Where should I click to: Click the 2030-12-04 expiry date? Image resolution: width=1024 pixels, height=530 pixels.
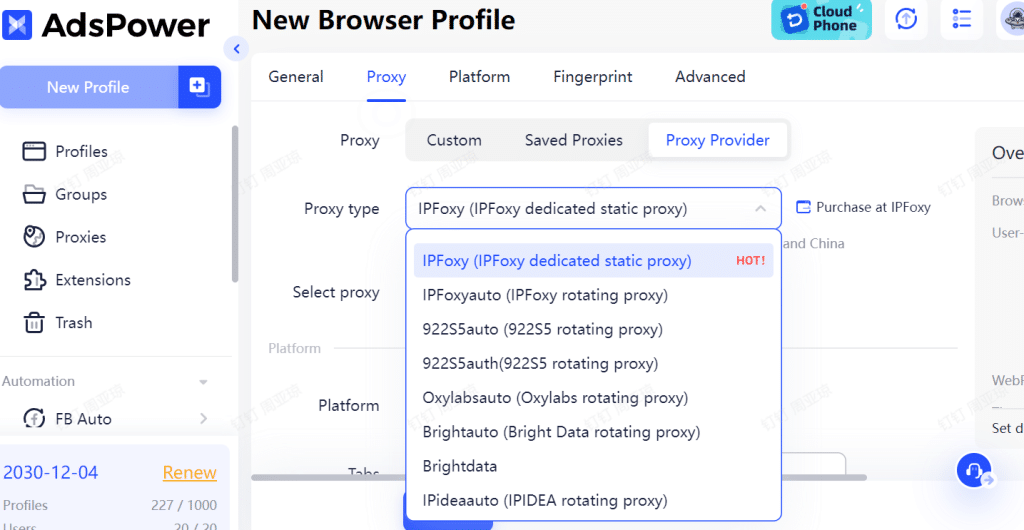(50, 473)
